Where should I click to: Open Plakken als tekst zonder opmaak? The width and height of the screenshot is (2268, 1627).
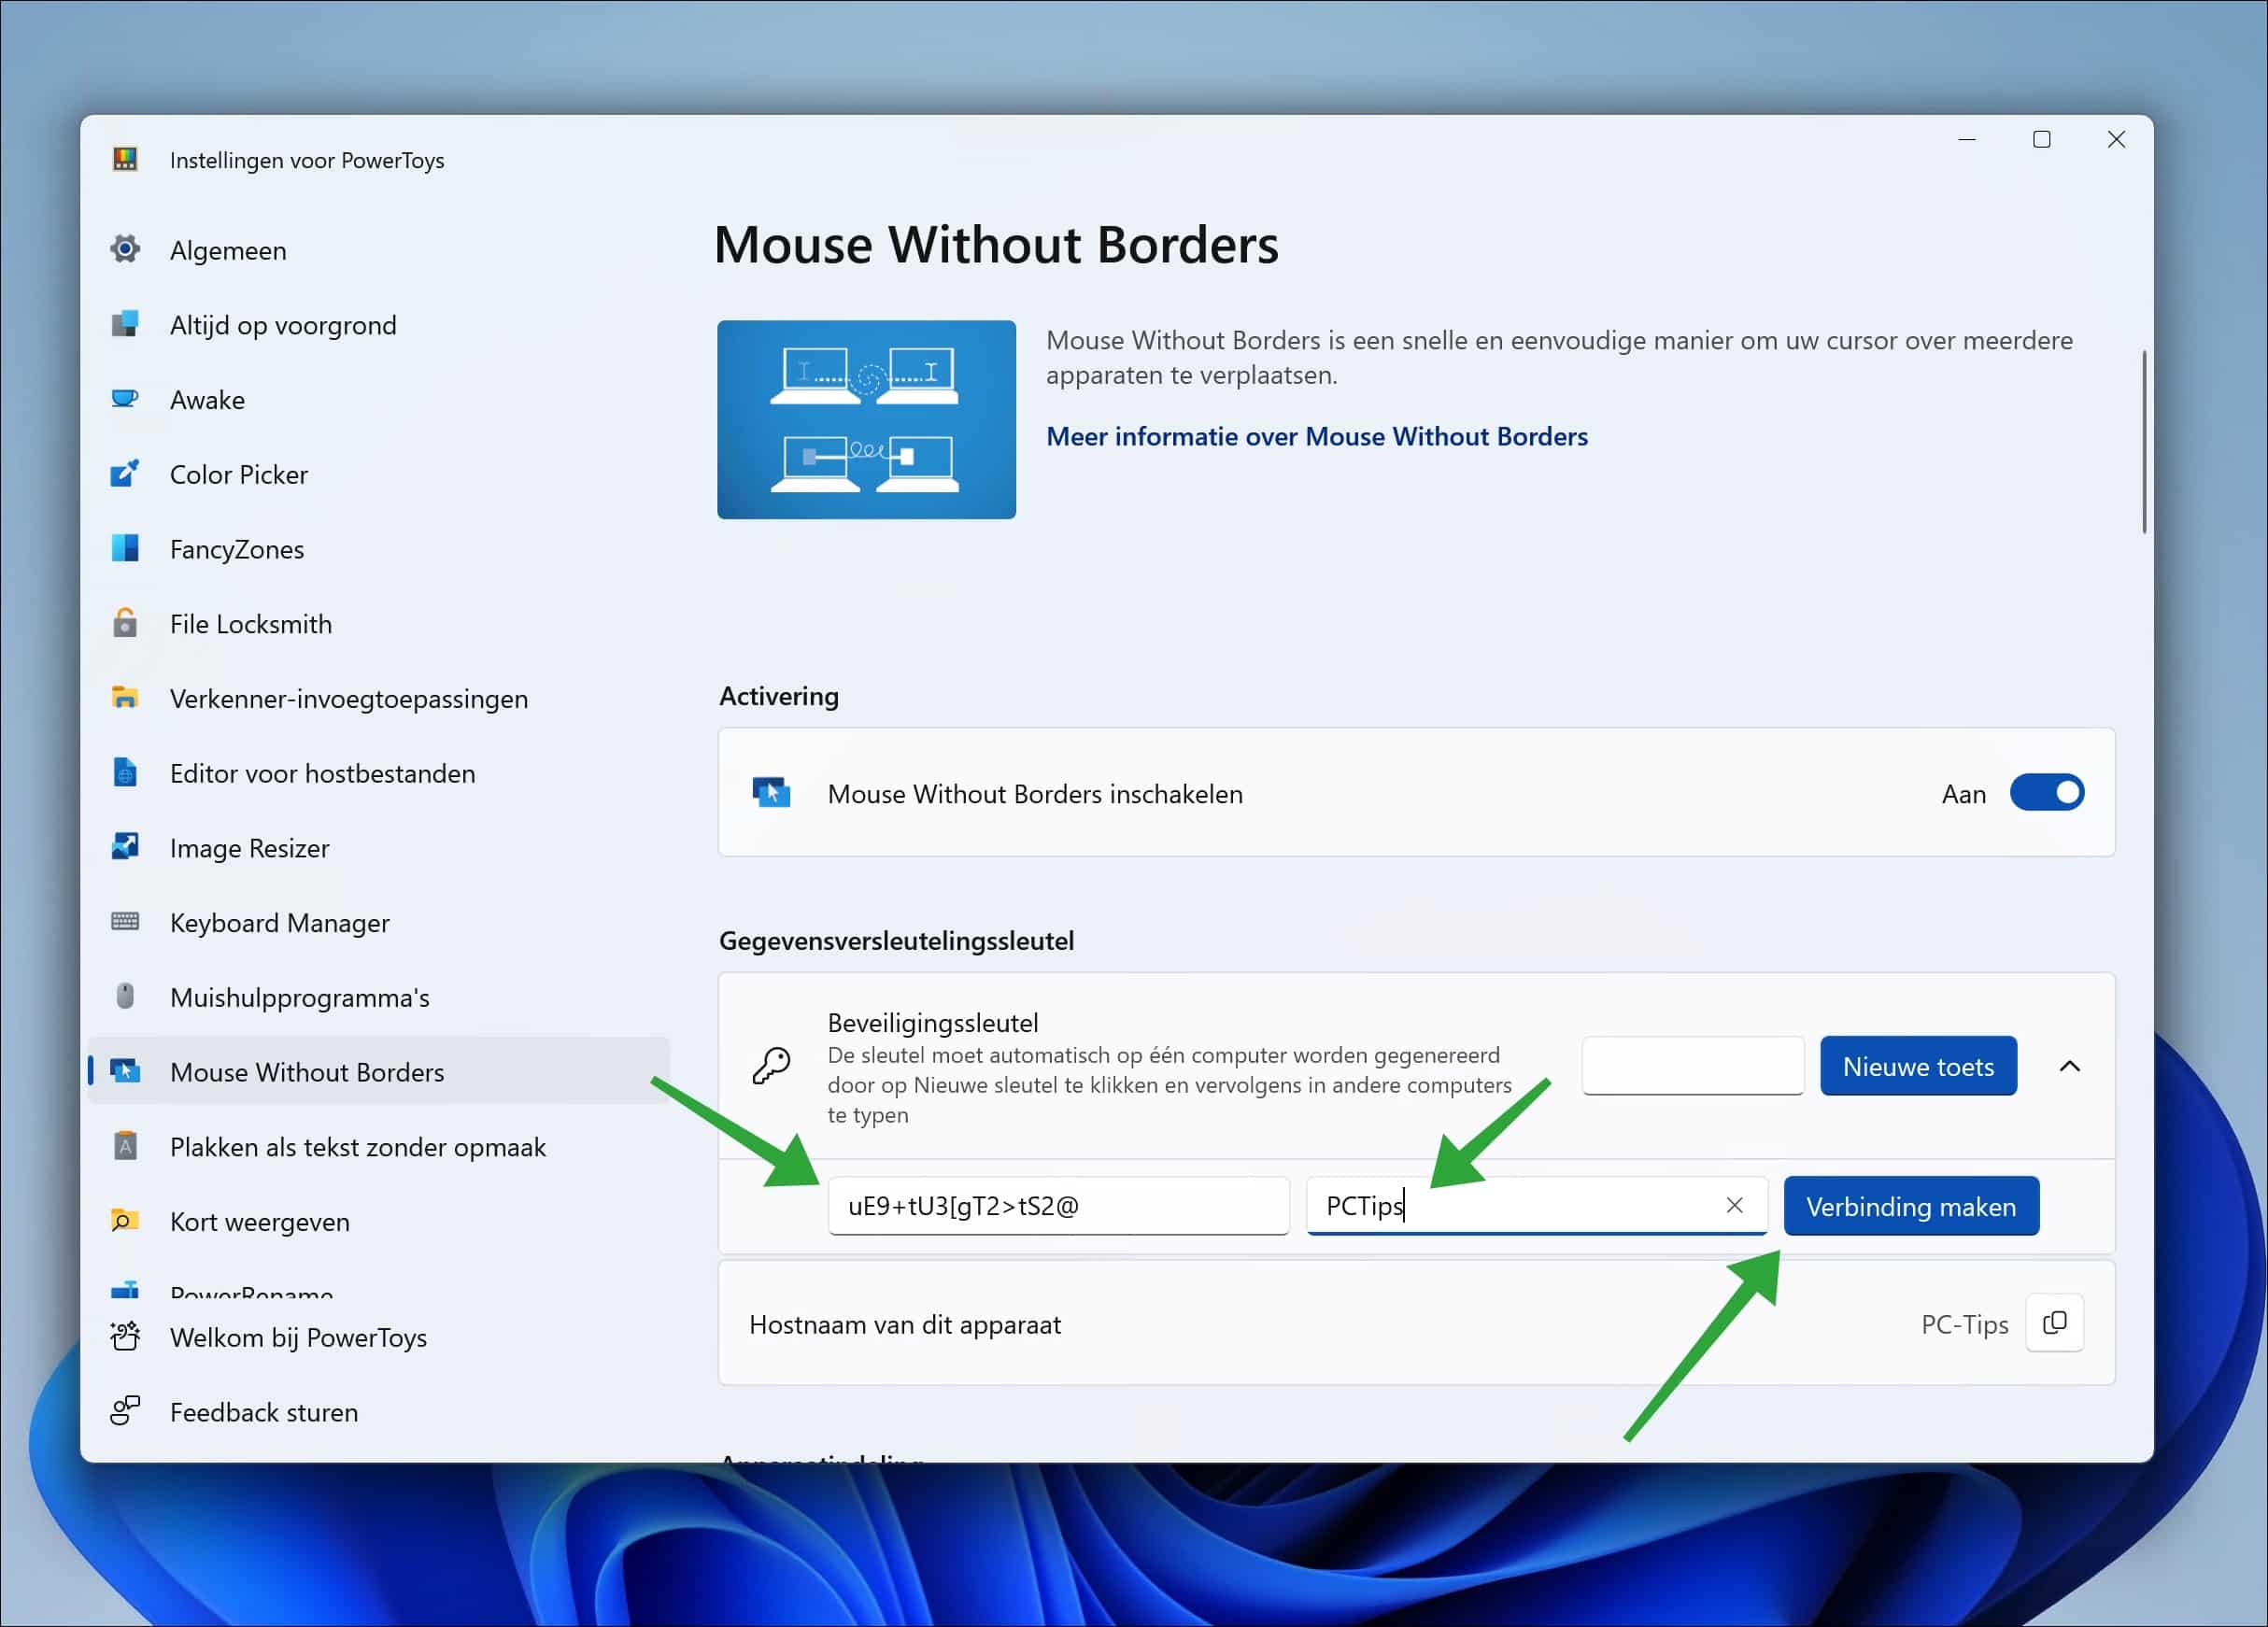point(357,1147)
